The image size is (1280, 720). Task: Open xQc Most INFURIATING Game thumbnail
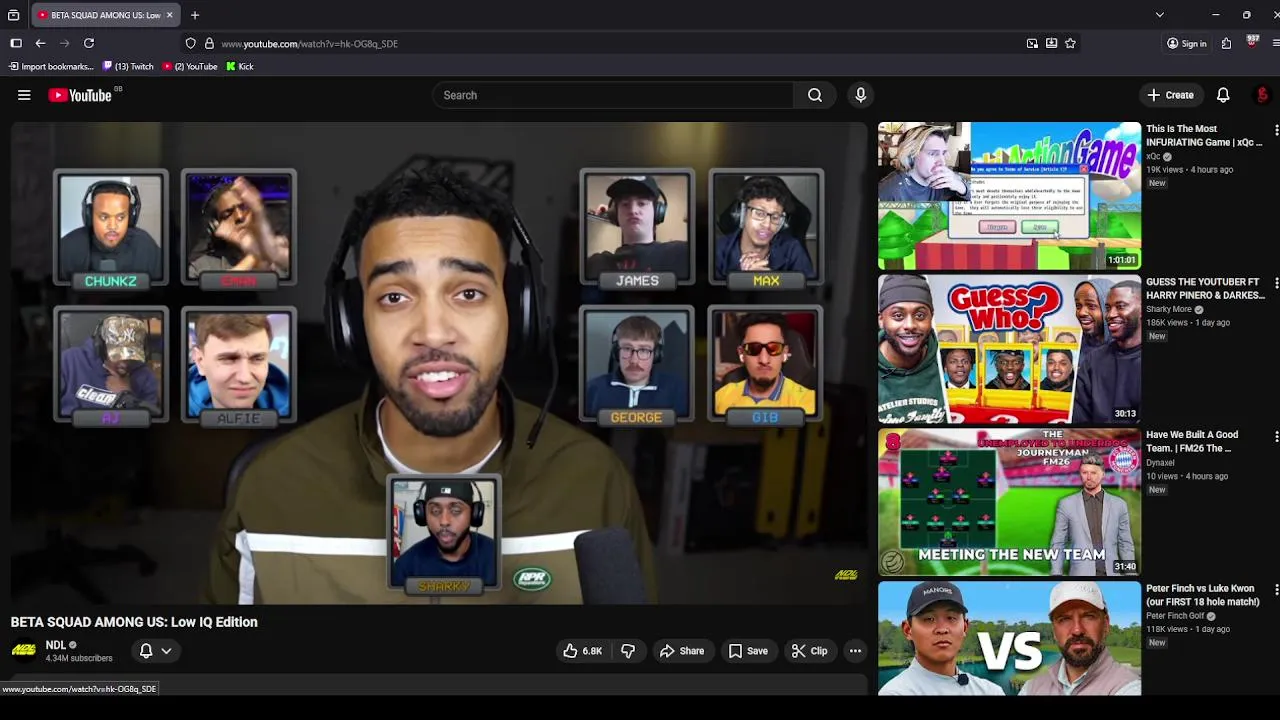coord(1009,196)
